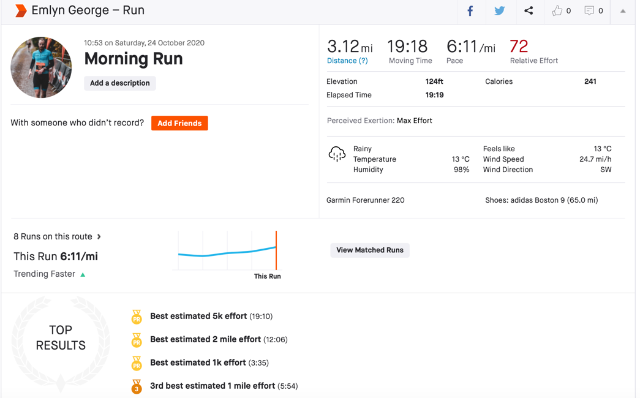Share run on Twitter icon

pyautogui.click(x=500, y=11)
